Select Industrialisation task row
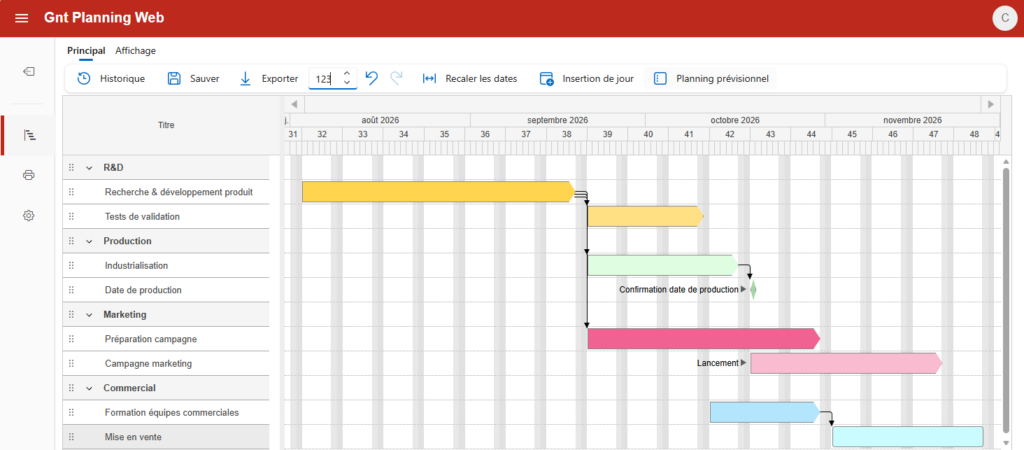This screenshot has height=450, width=1024. [166, 266]
